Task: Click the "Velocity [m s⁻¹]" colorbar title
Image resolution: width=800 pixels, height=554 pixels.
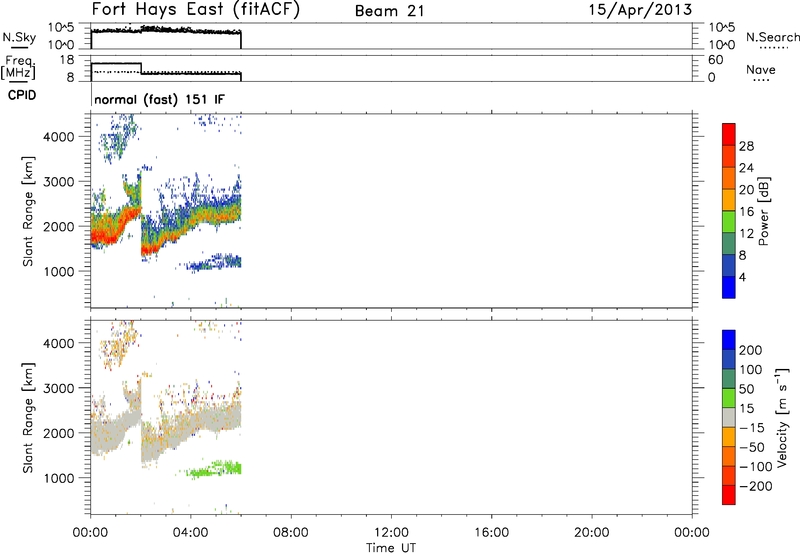Action: (x=782, y=417)
